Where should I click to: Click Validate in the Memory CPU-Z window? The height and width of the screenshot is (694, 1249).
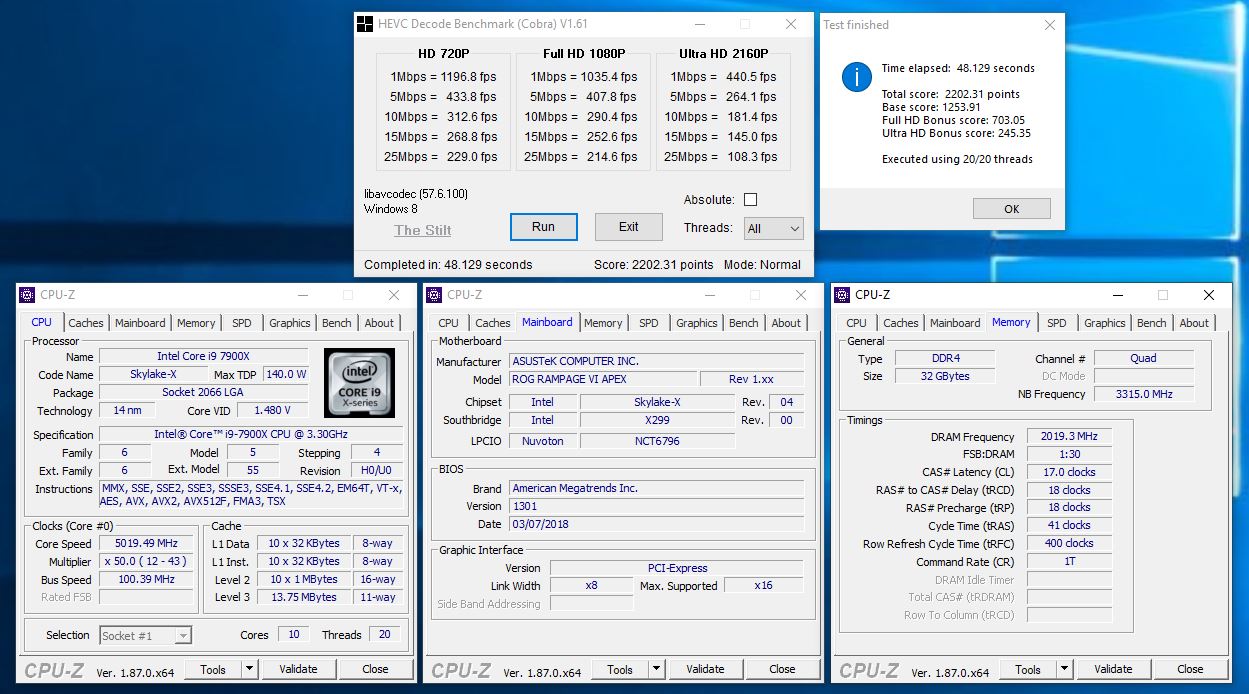(1113, 669)
